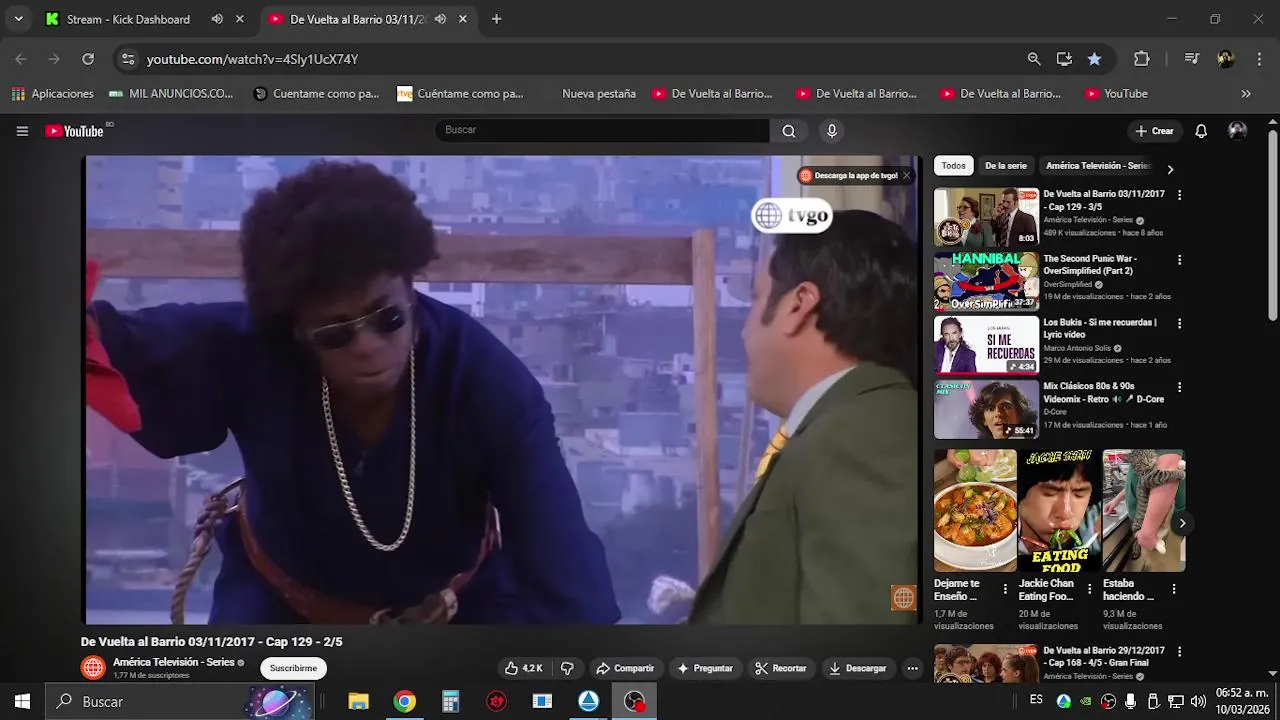
Task: Go back to the previous page
Action: [x=21, y=59]
